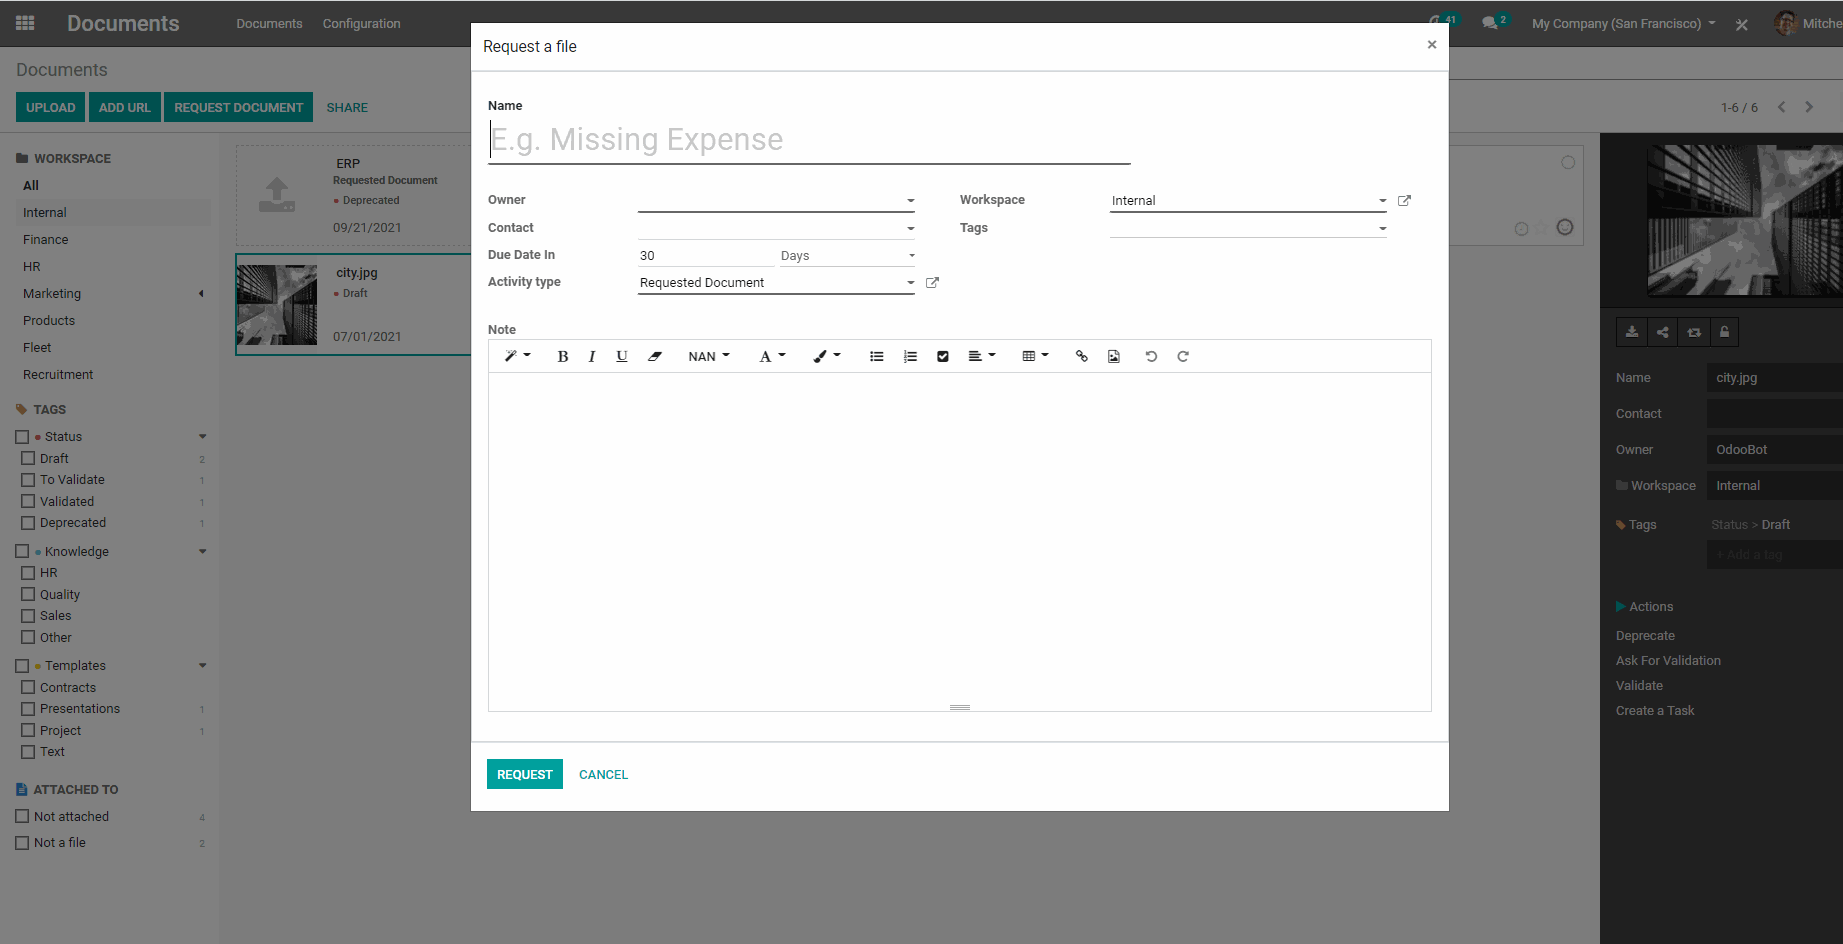Screen dimensions: 1843x944
Task: Select the Recruitment workspace
Action: point(58,375)
